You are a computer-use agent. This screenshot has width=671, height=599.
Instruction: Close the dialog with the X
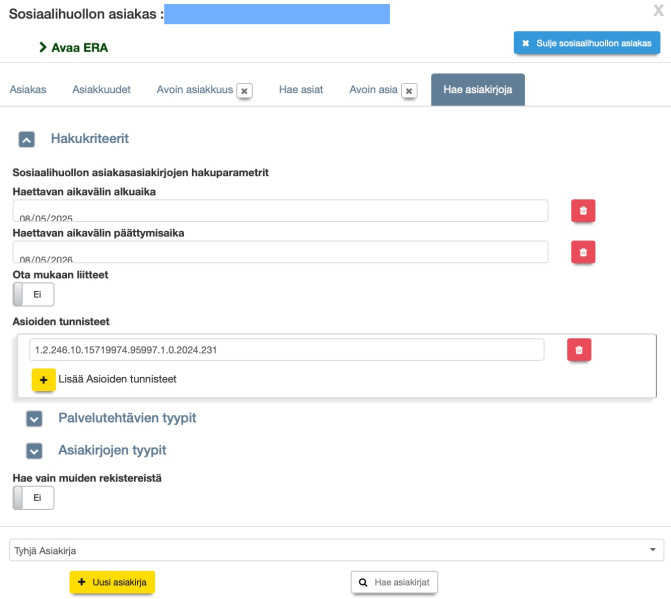pyautogui.click(x=658, y=10)
